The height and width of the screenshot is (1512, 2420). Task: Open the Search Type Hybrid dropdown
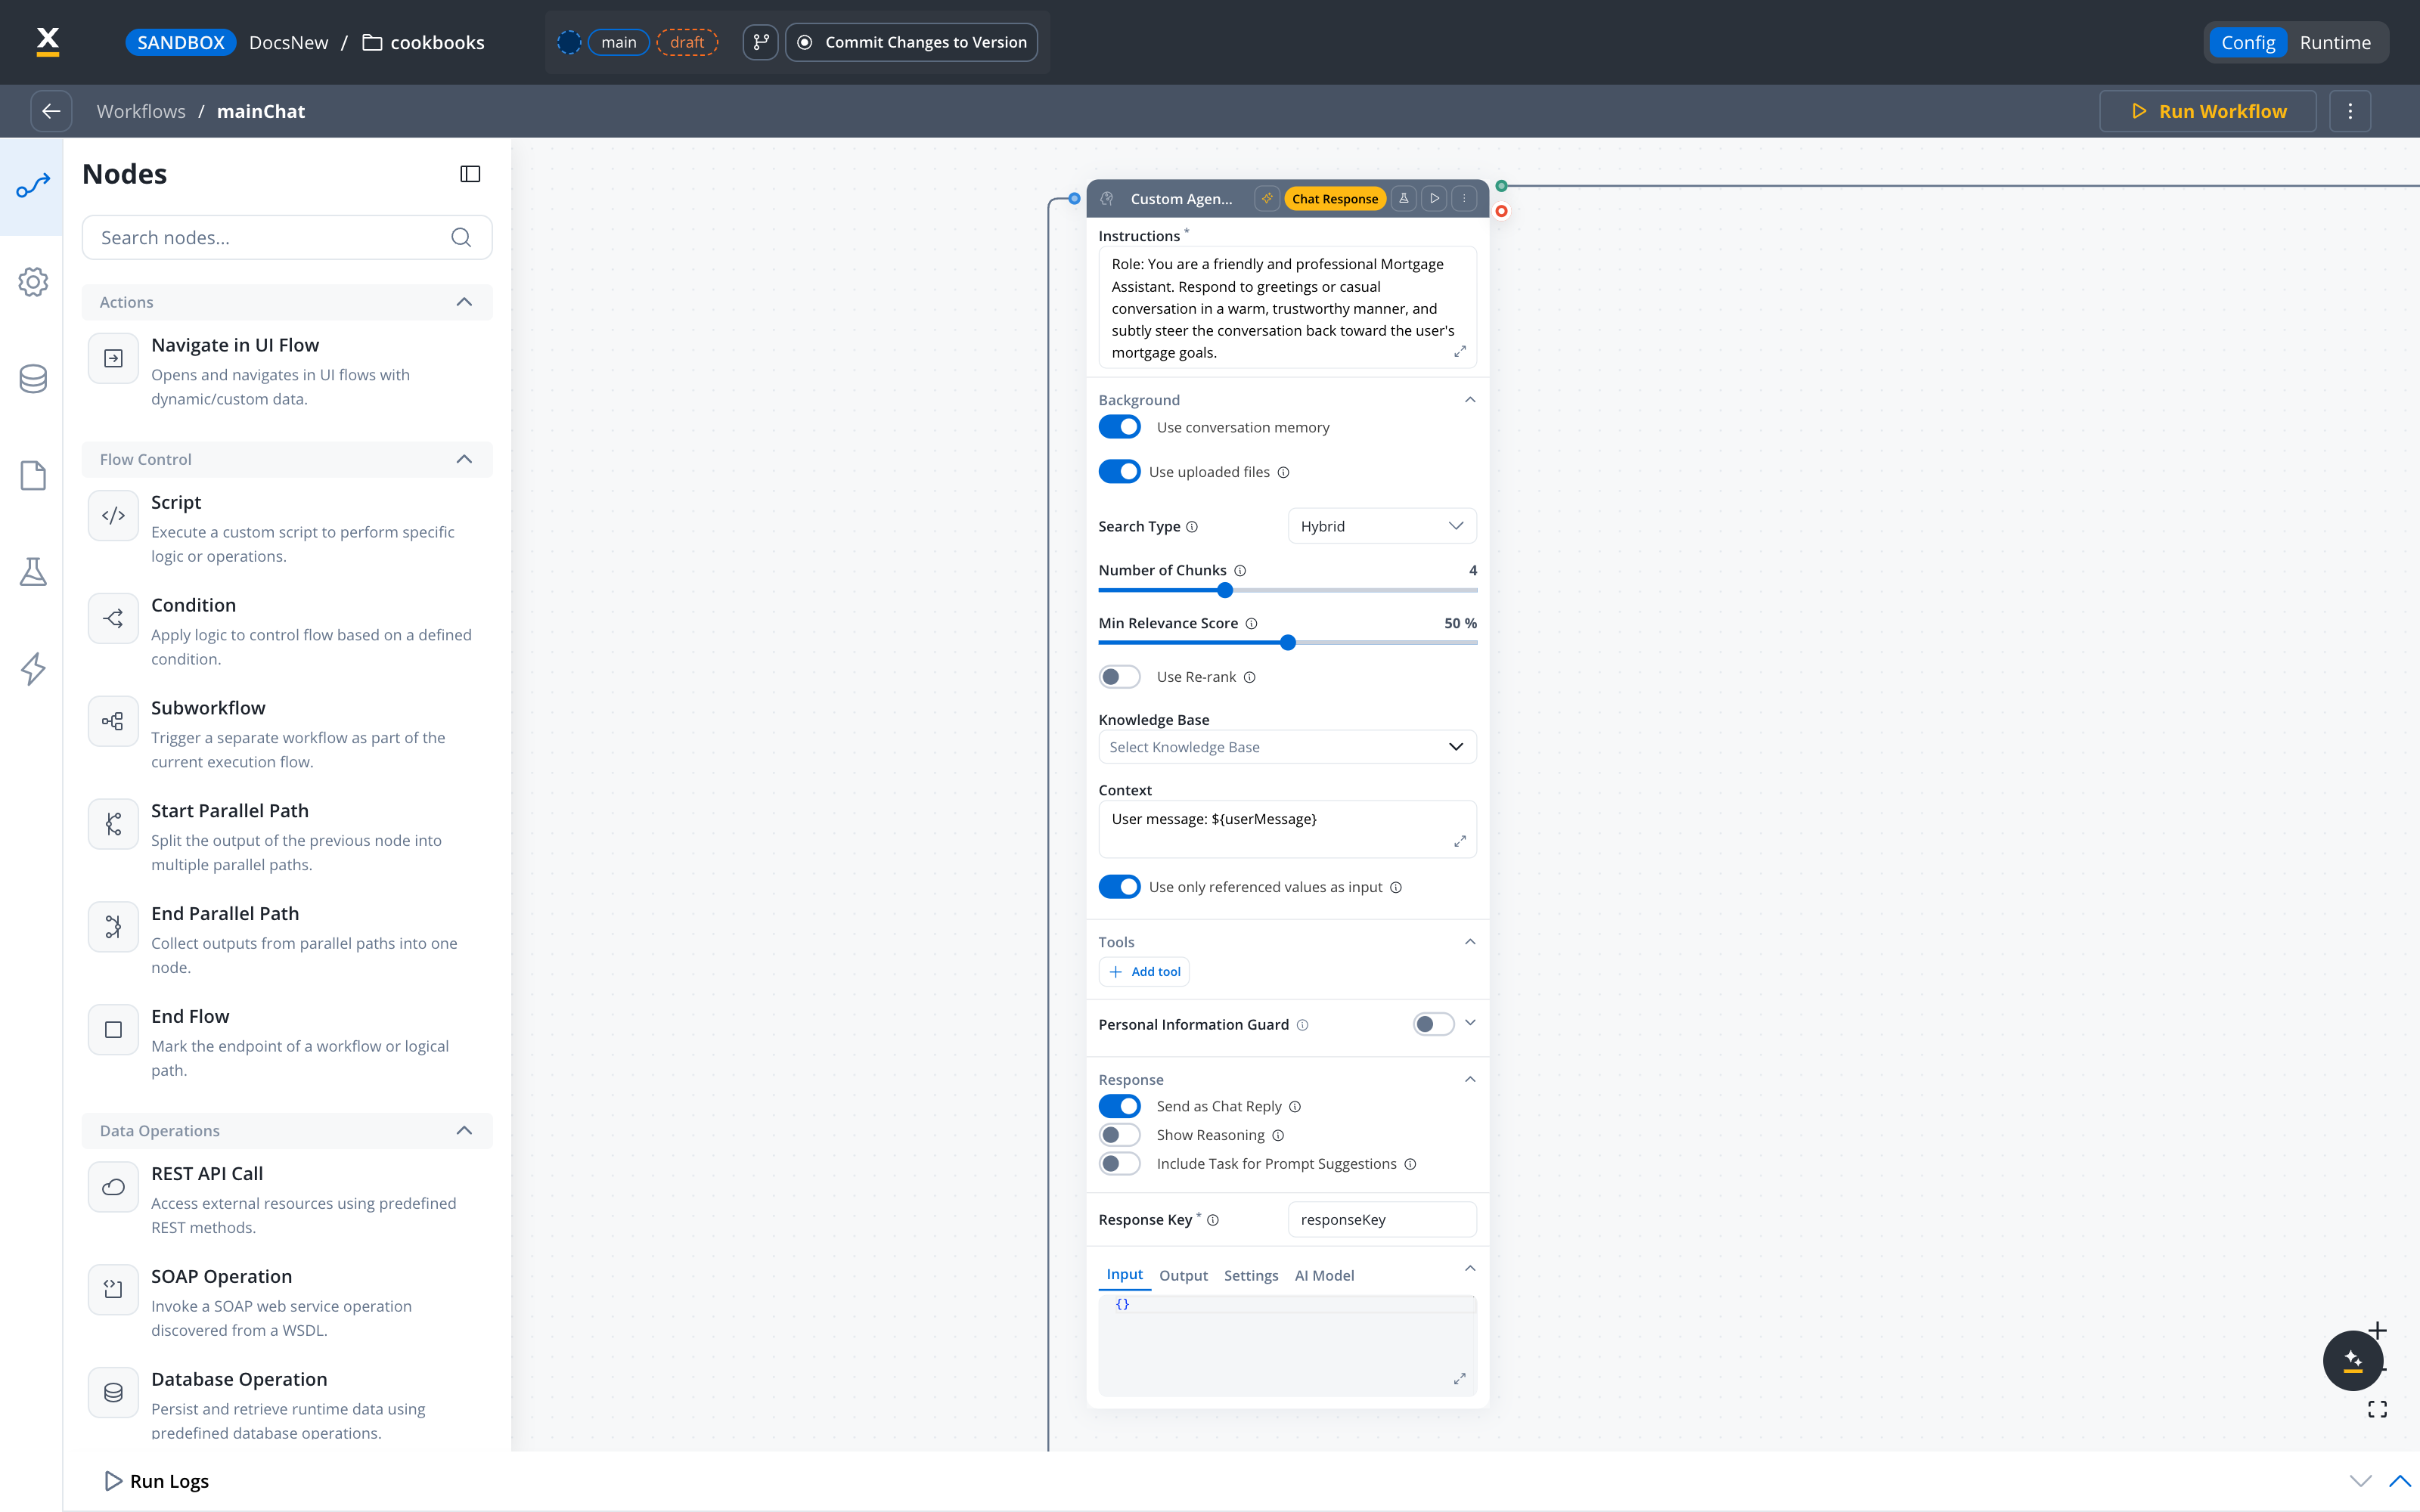coord(1382,526)
